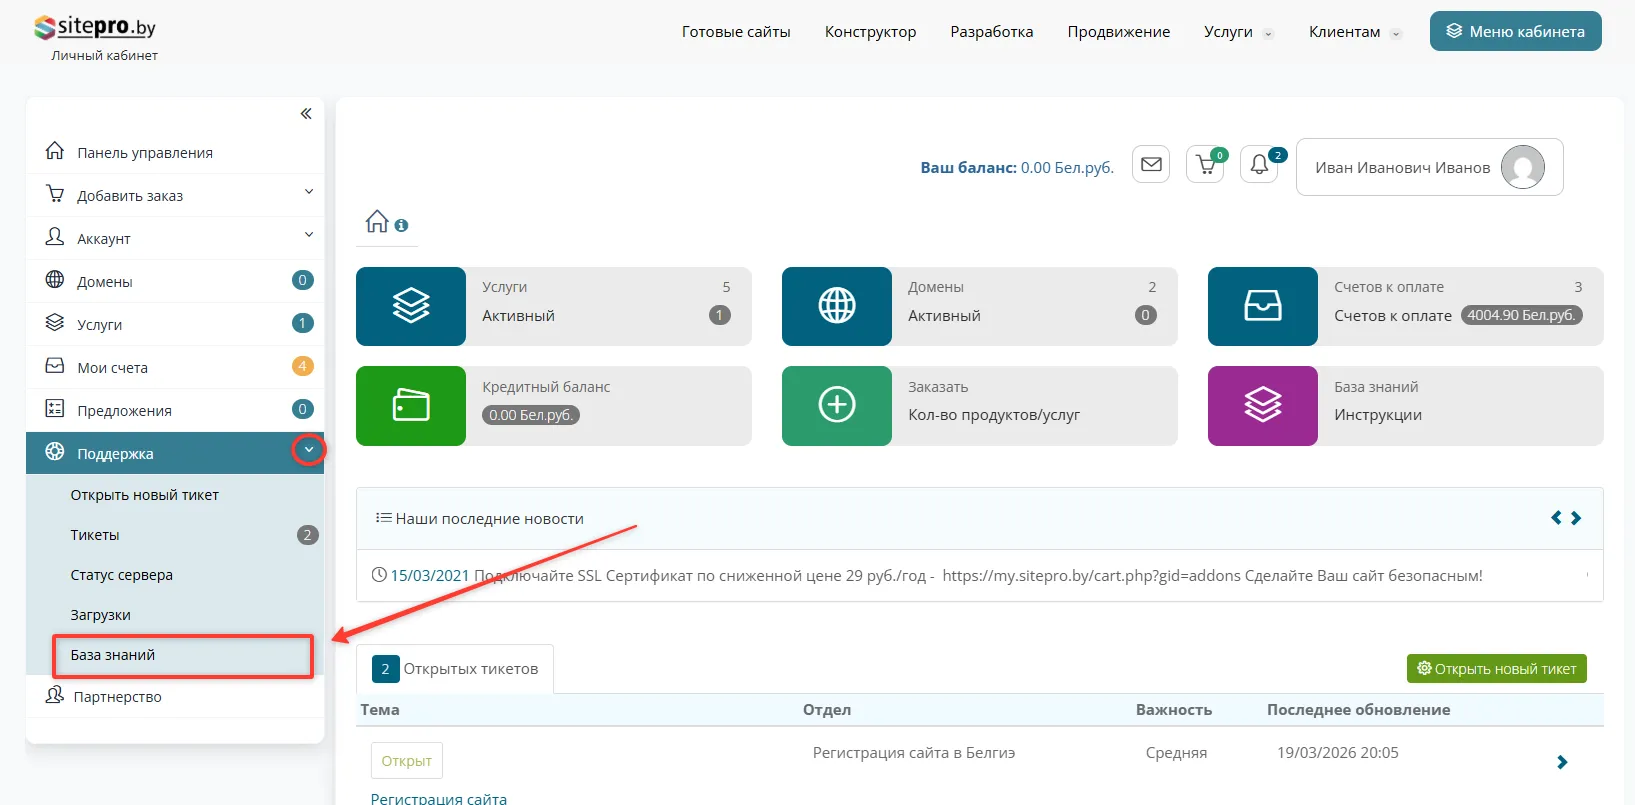Click the purple knowledge base tile icon

(1263, 405)
